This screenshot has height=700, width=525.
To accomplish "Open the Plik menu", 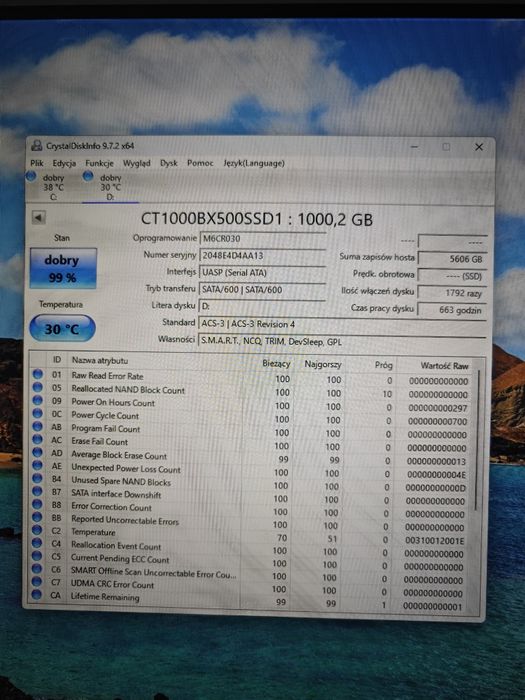I will (37, 163).
